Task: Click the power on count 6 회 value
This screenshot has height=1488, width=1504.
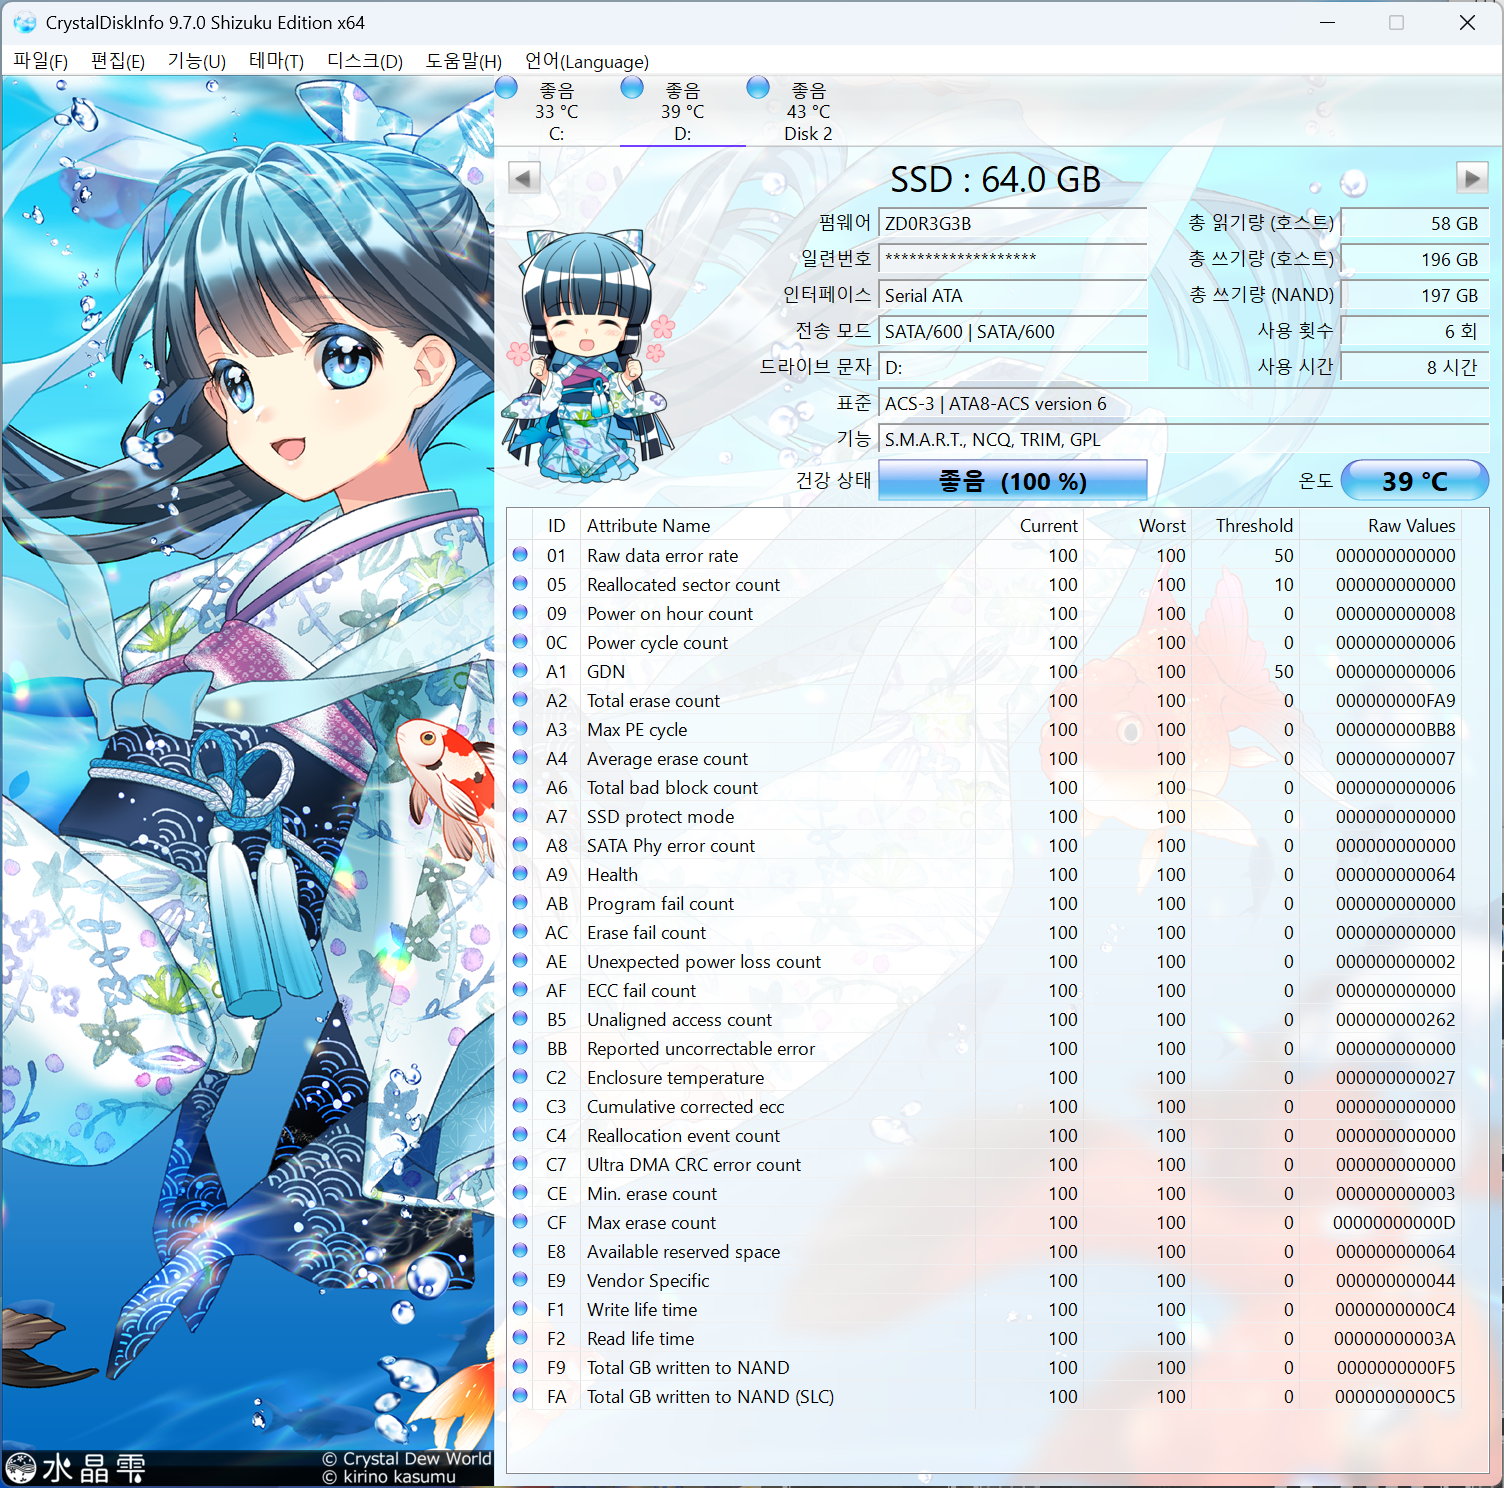Action: point(1414,331)
